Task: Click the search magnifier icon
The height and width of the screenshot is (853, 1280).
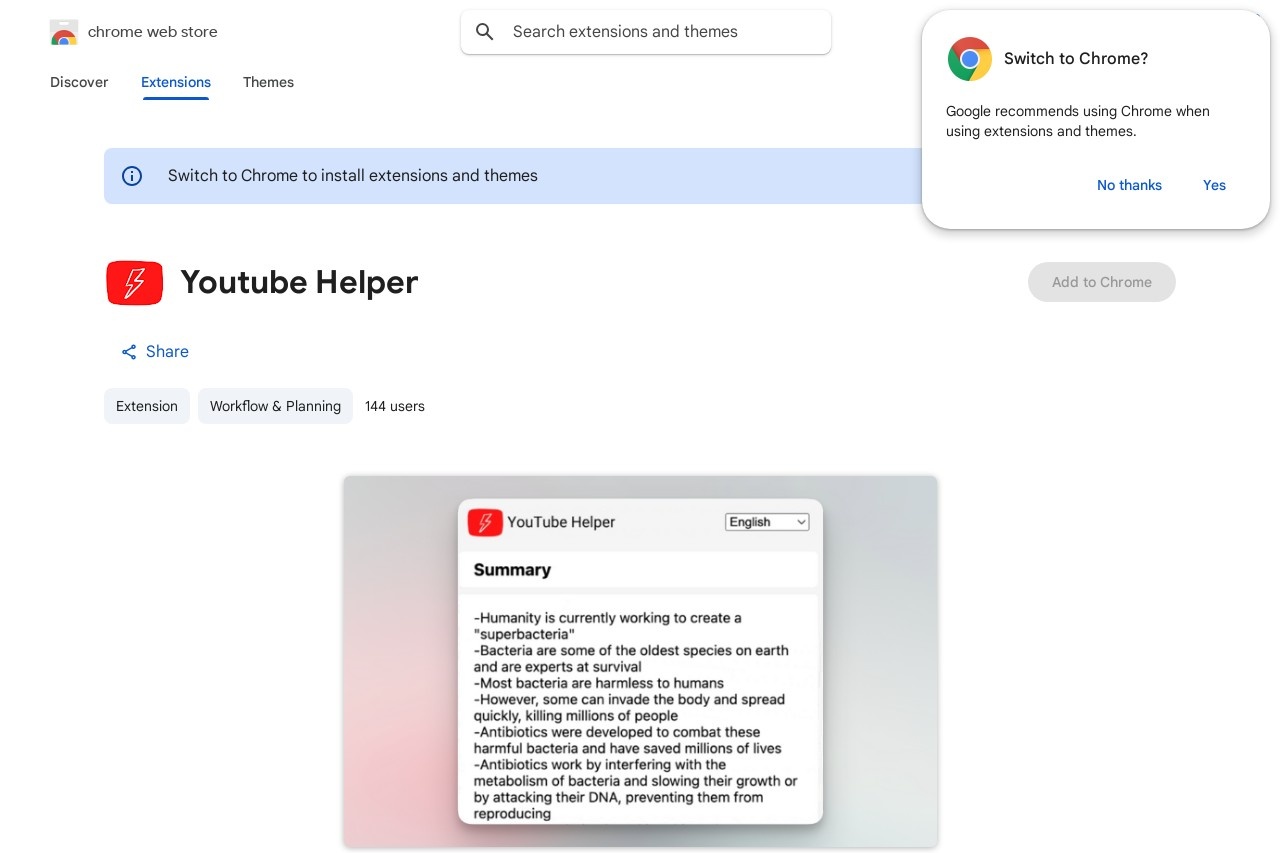Action: point(485,32)
